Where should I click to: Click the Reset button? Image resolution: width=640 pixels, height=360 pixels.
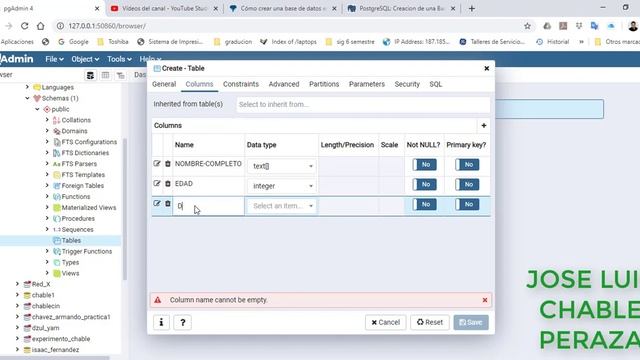pos(429,322)
